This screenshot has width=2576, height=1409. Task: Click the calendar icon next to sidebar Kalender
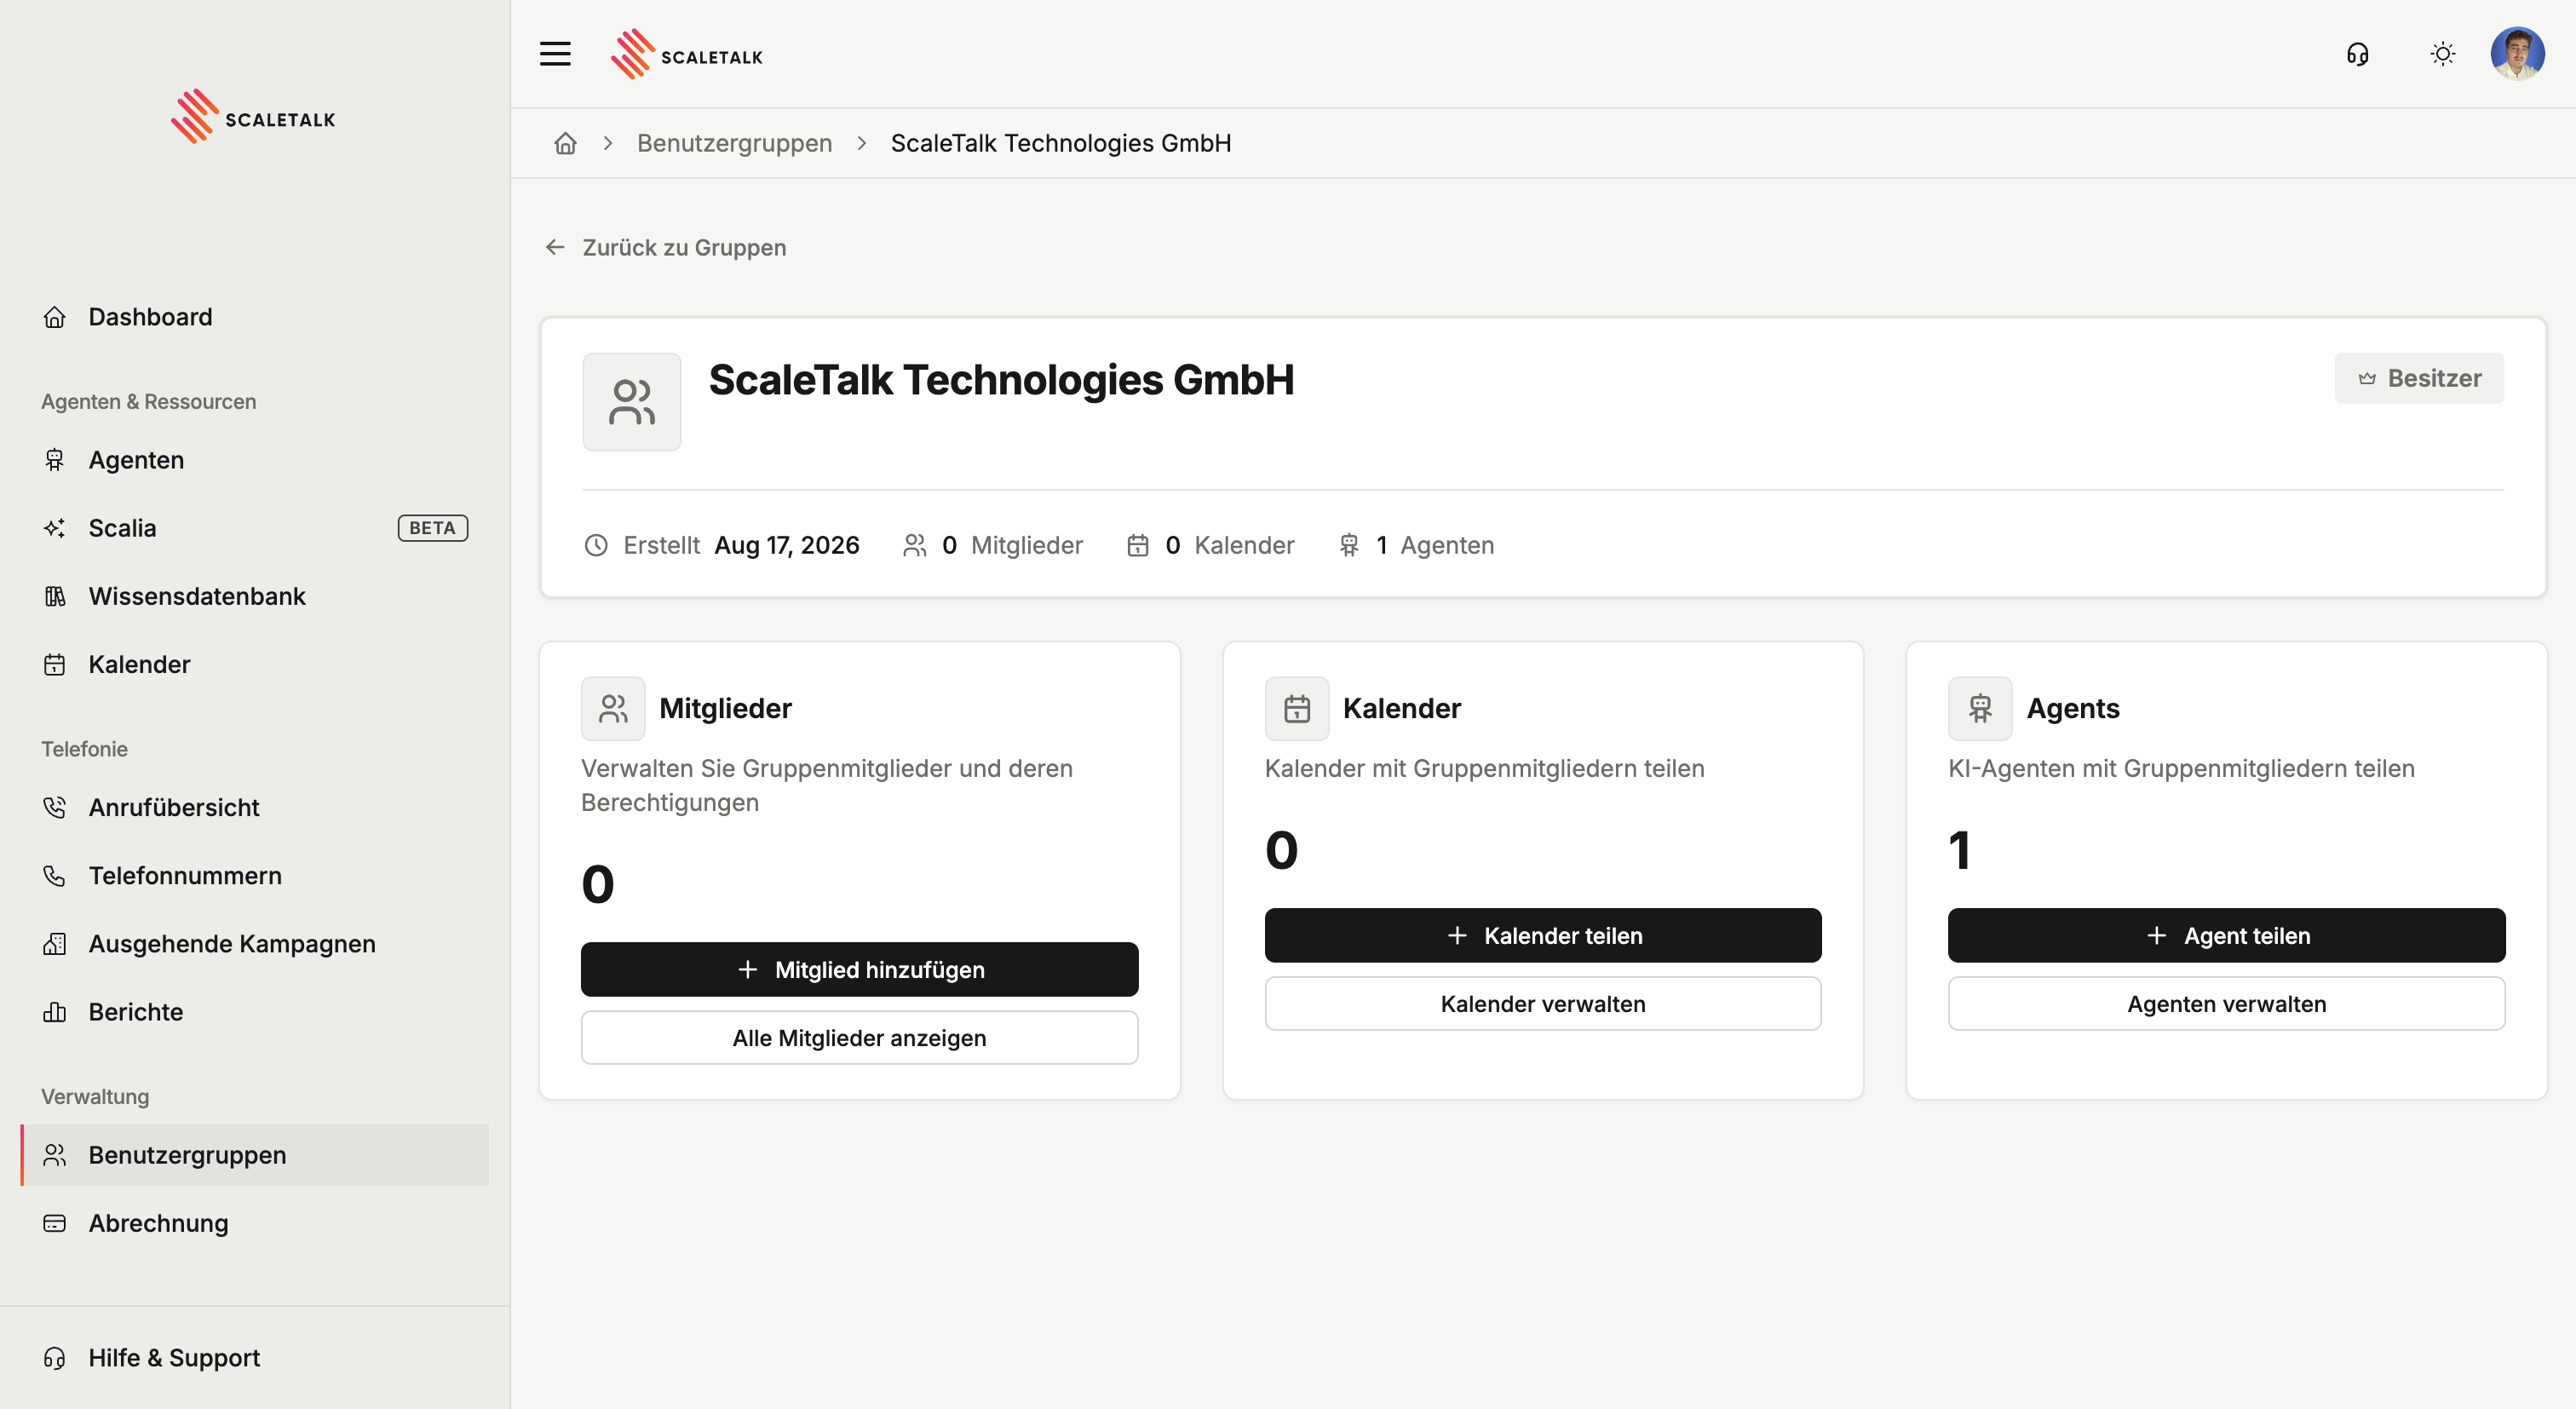click(55, 664)
